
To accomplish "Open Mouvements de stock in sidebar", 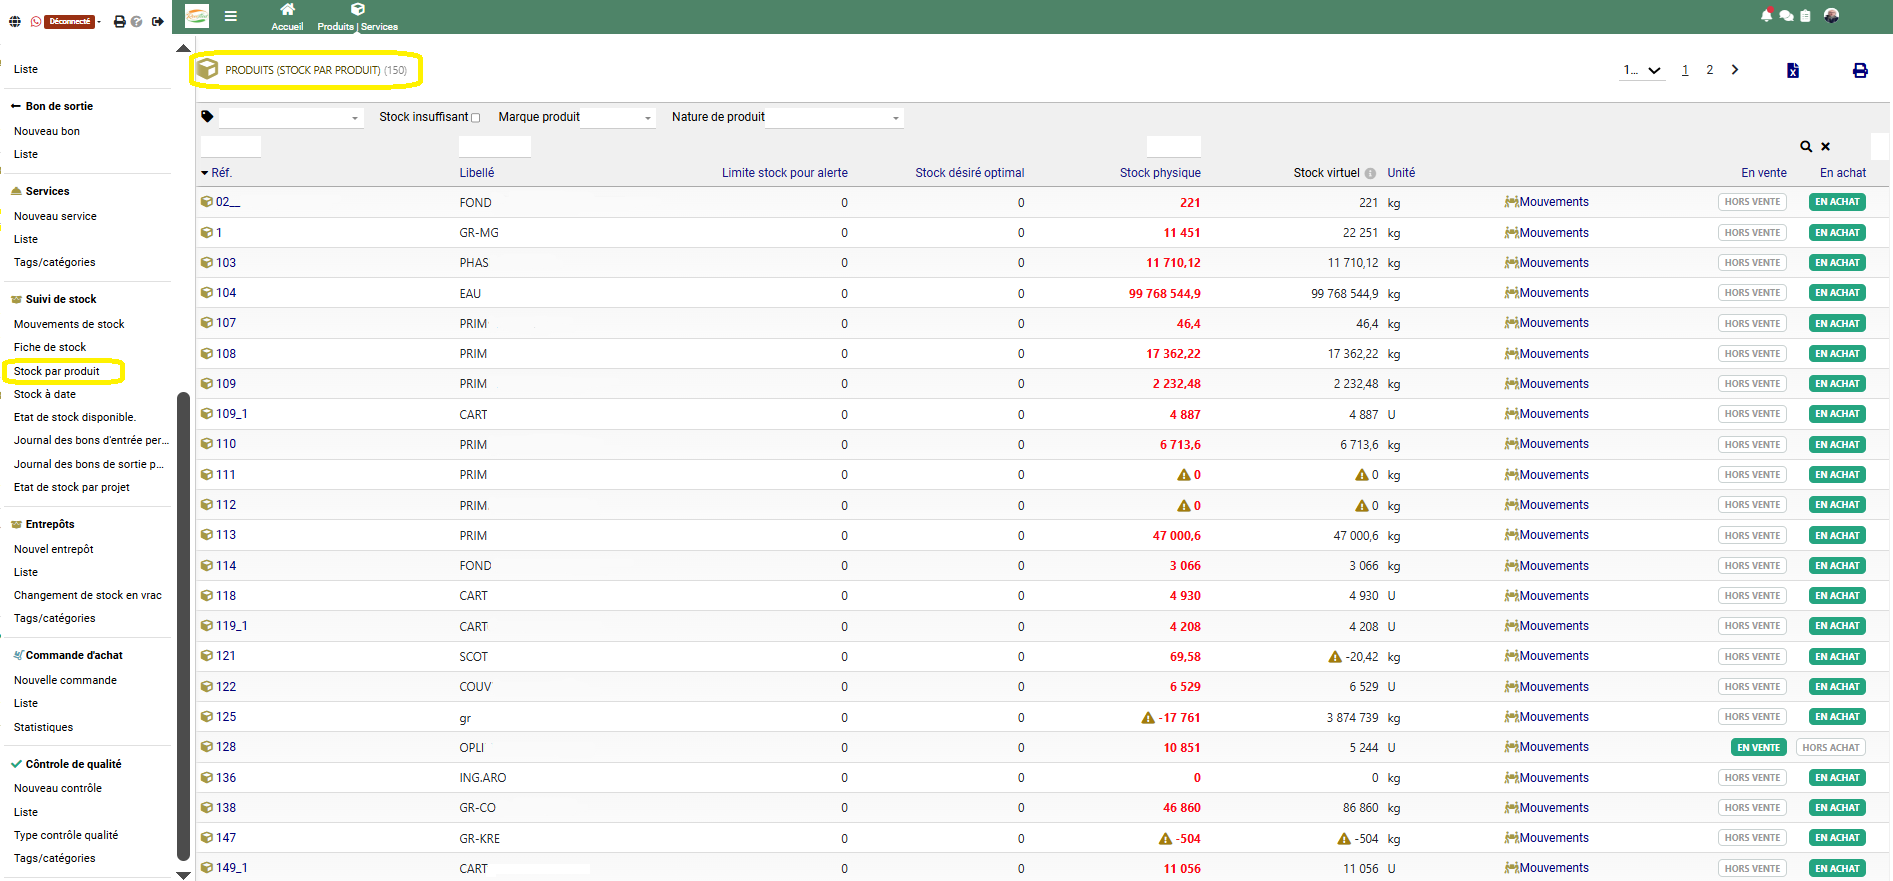I will (x=69, y=324).
